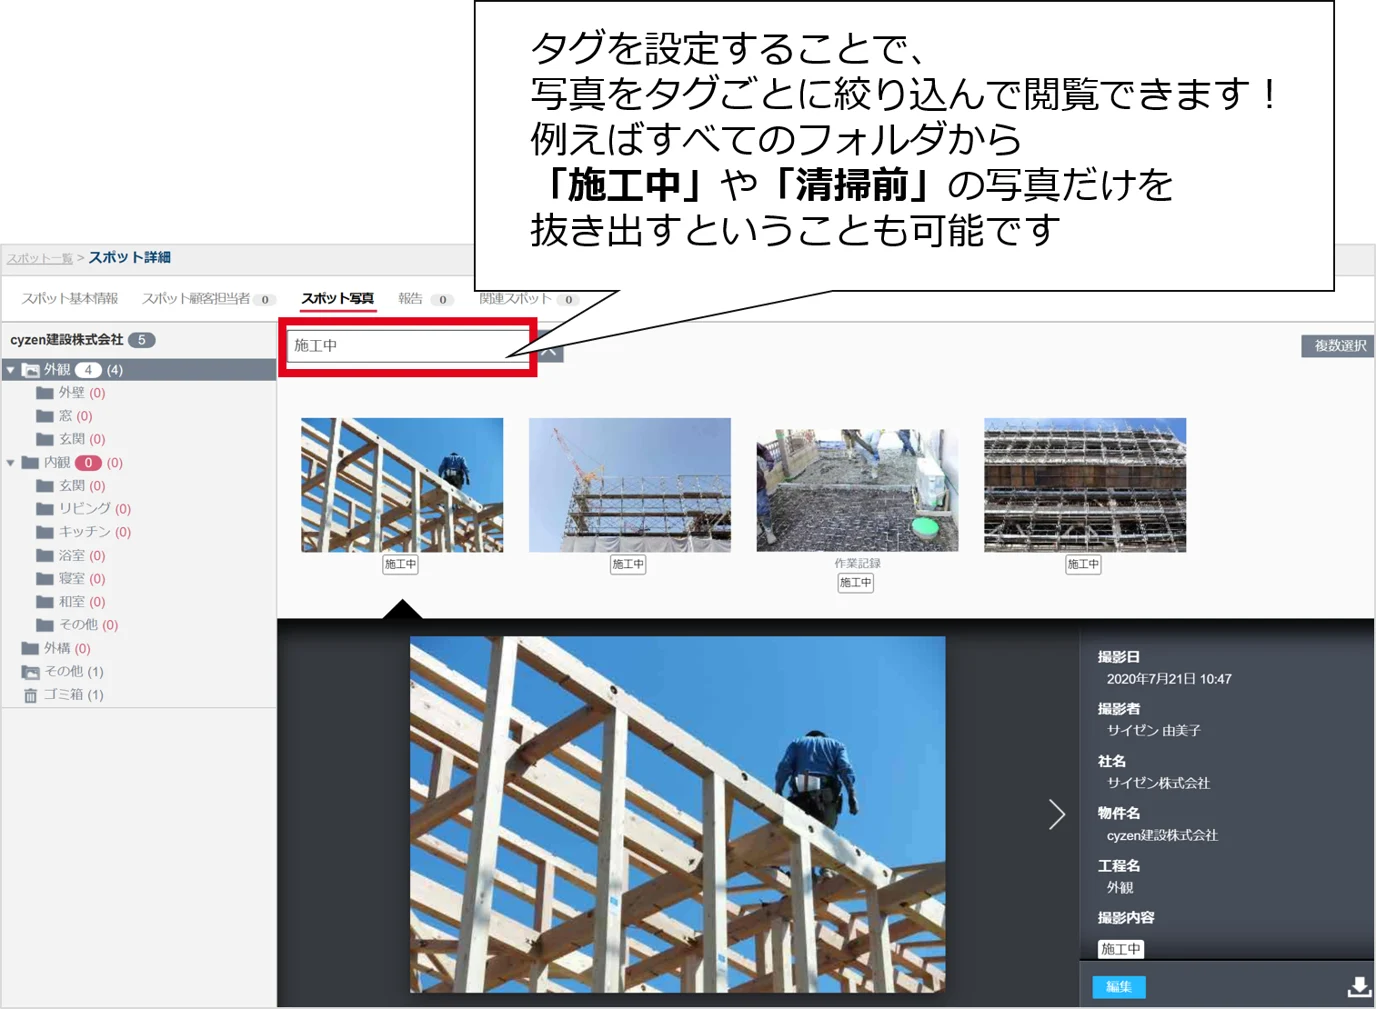
Task: Select the スポット写真 tab
Action: 338,299
